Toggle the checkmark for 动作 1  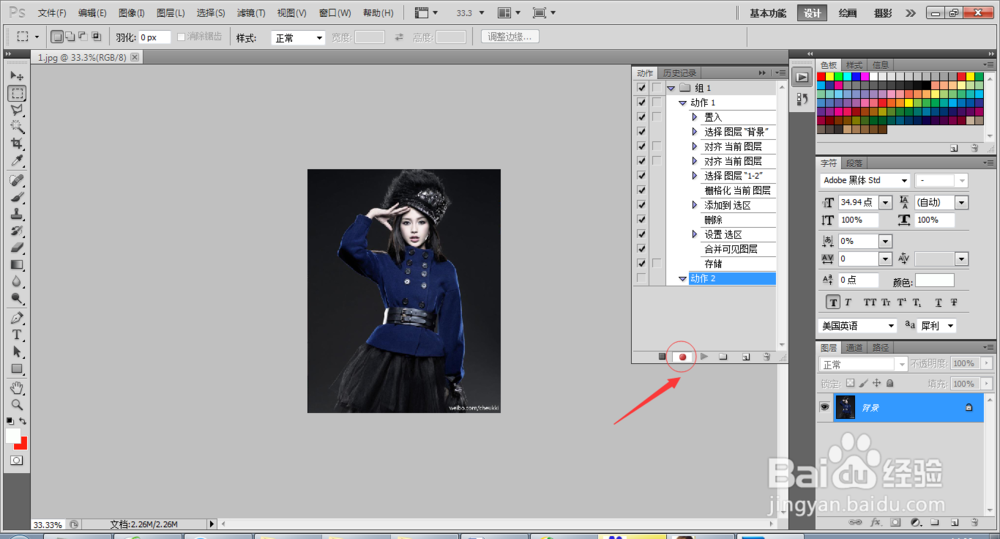tap(642, 102)
